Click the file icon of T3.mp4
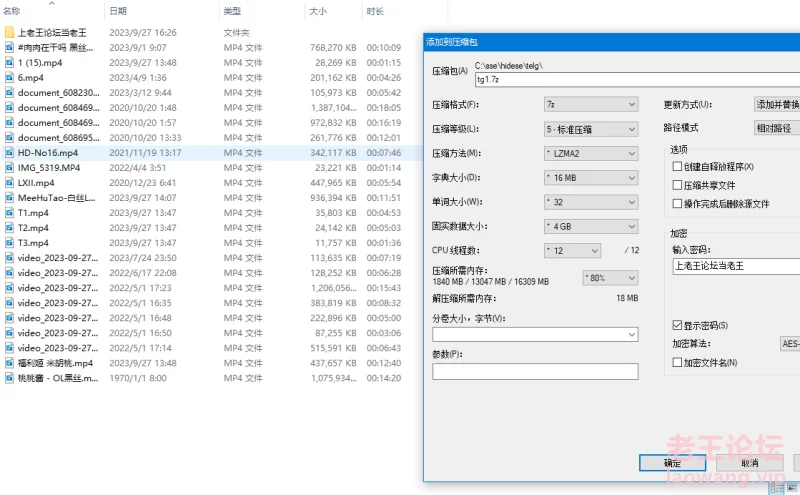Viewport: 800px width, 495px height. (9, 243)
